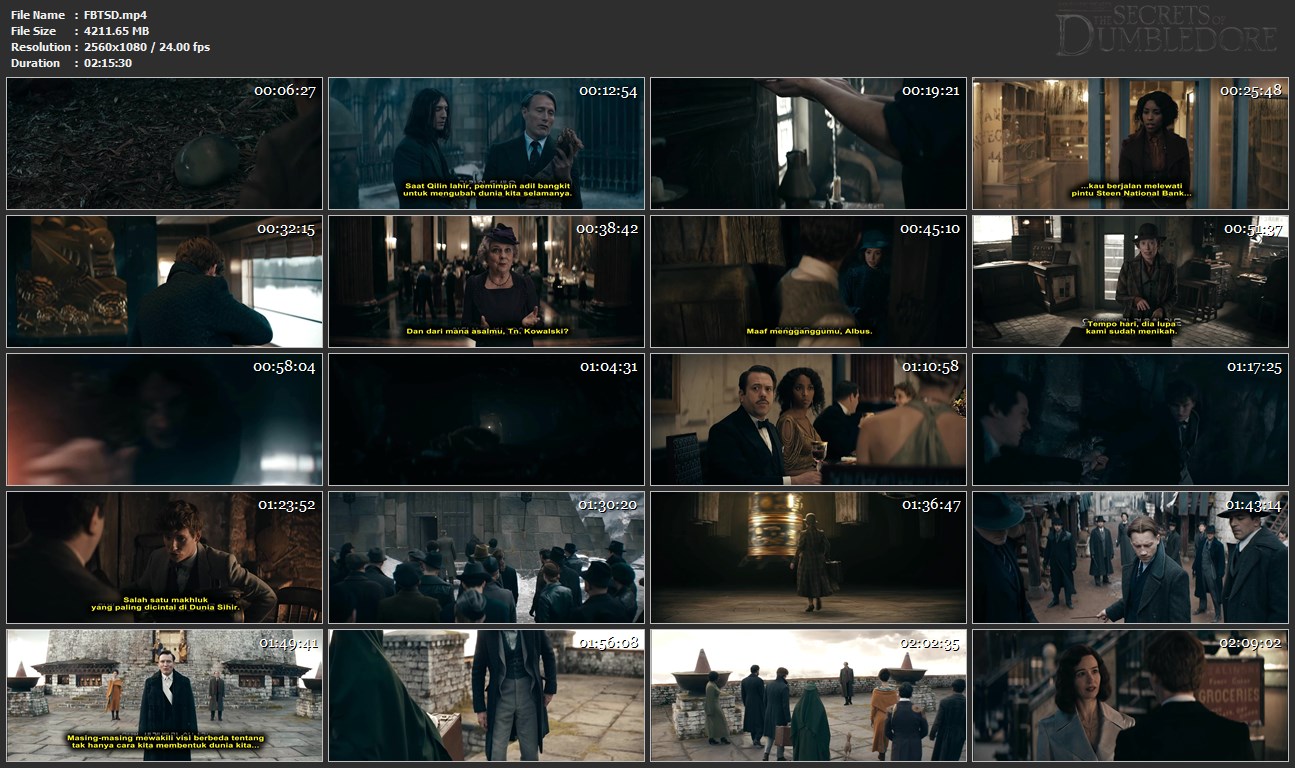
Task: Choose the street scene thumbnail at 01:43:14
Action: (x=1131, y=558)
